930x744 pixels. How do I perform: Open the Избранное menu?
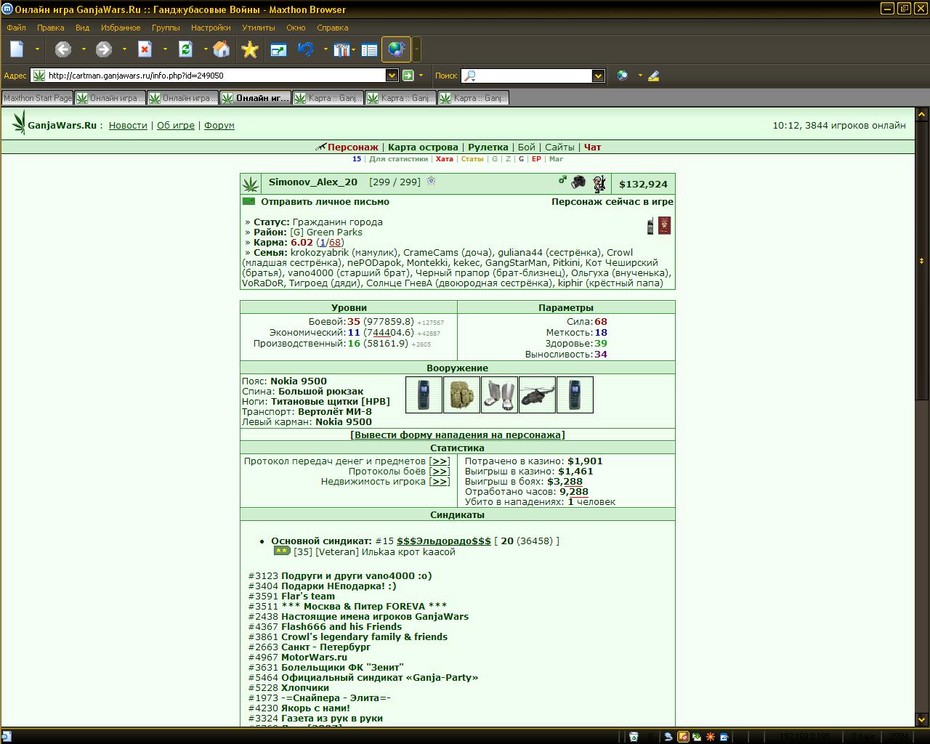coord(120,27)
